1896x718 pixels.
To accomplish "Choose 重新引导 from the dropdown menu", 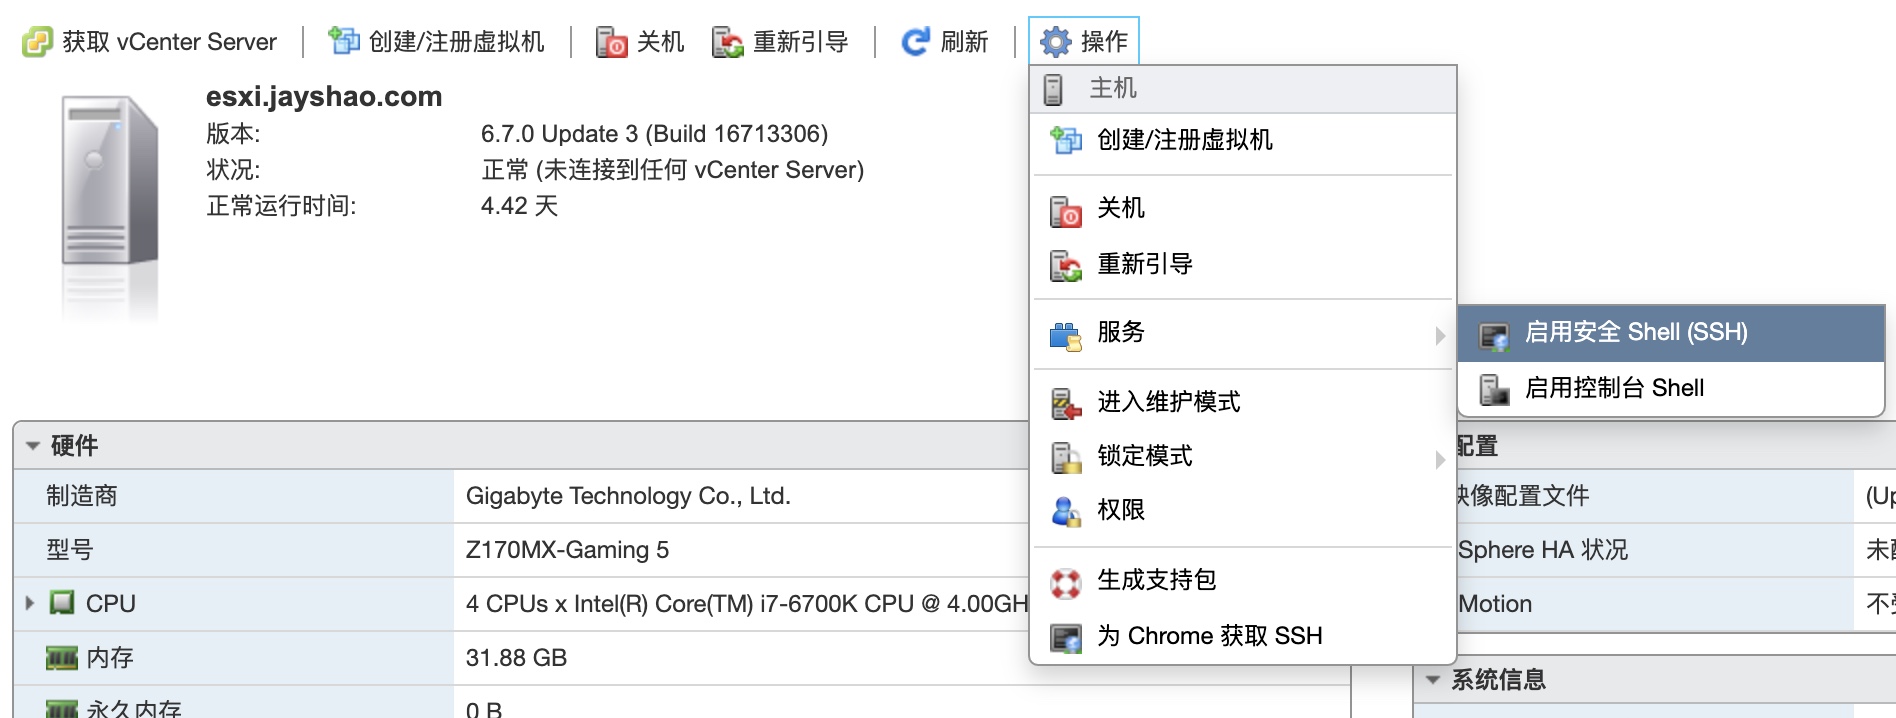I will tap(1144, 264).
